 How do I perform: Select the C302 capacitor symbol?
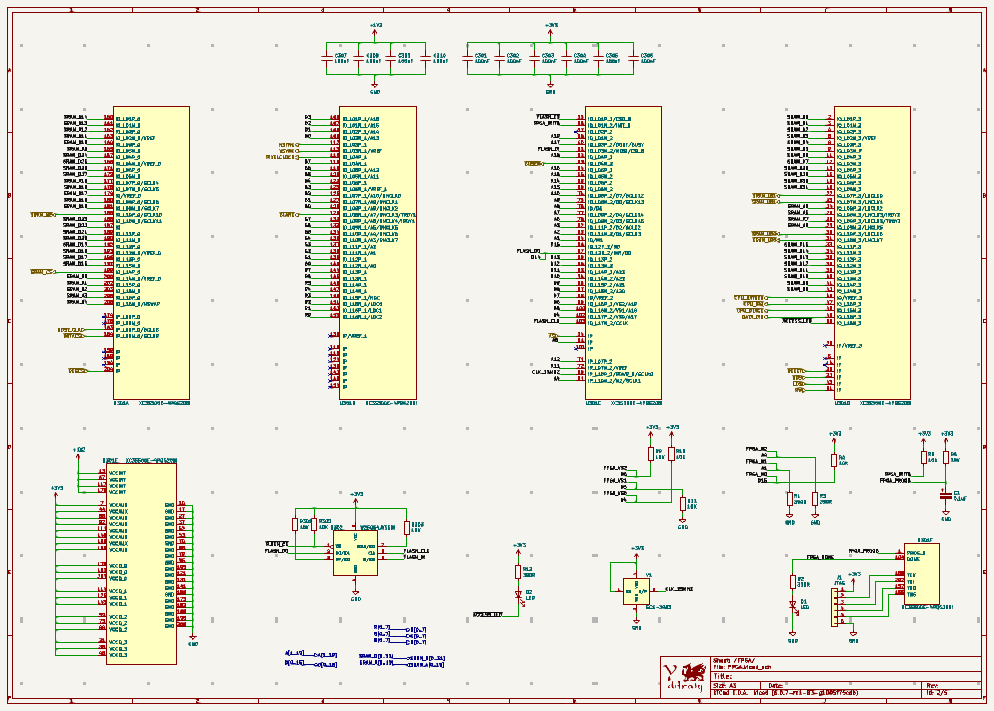[x=500, y=58]
